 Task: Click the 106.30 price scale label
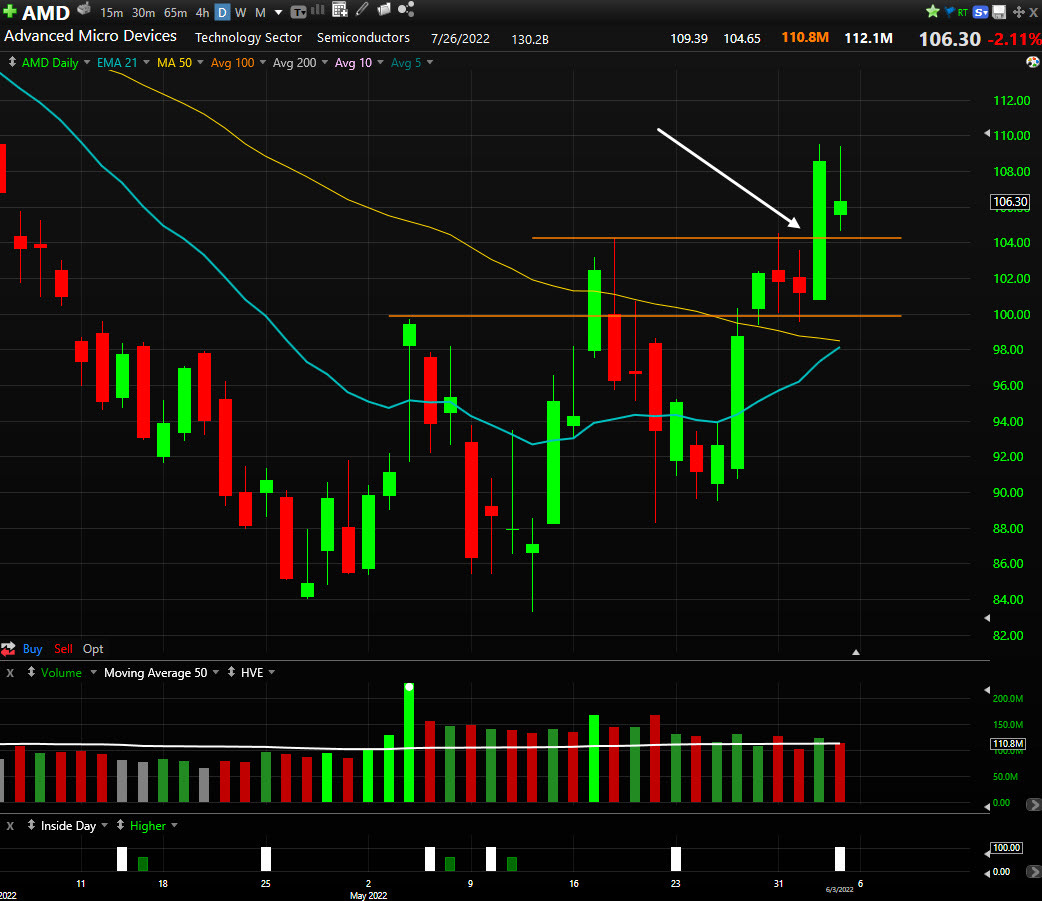click(x=1010, y=201)
